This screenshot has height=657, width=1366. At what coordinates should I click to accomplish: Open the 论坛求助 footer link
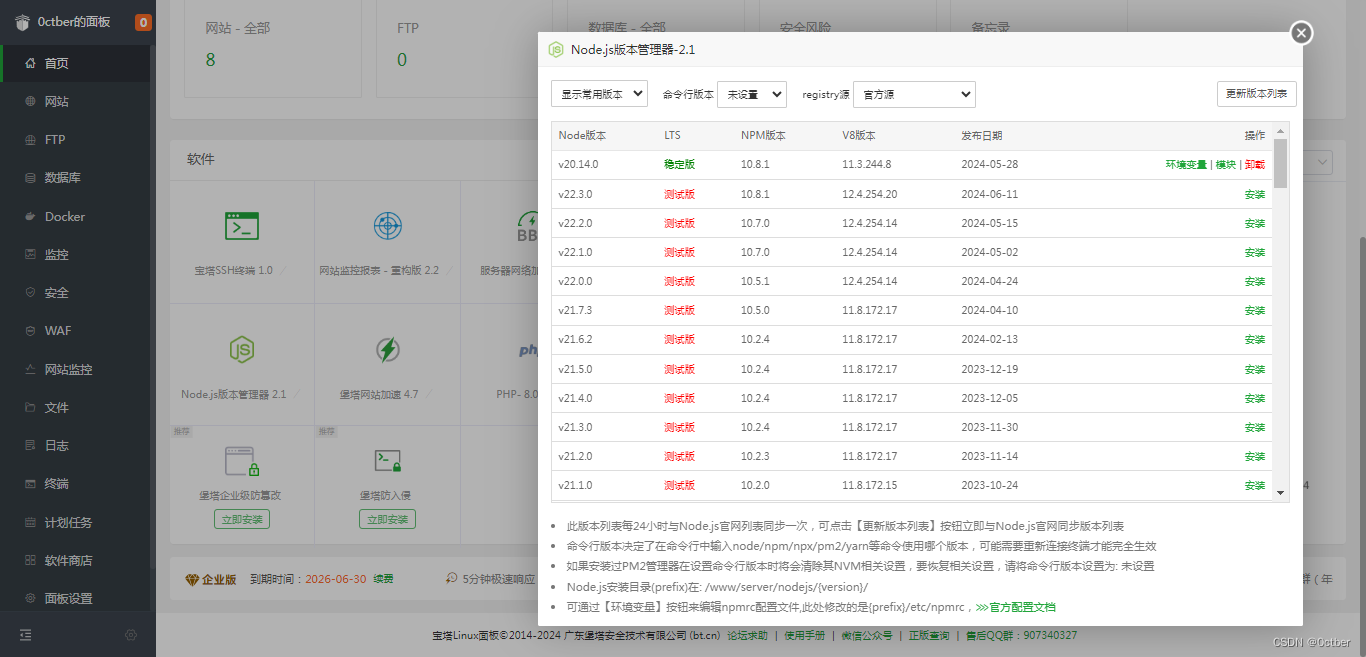(747, 635)
